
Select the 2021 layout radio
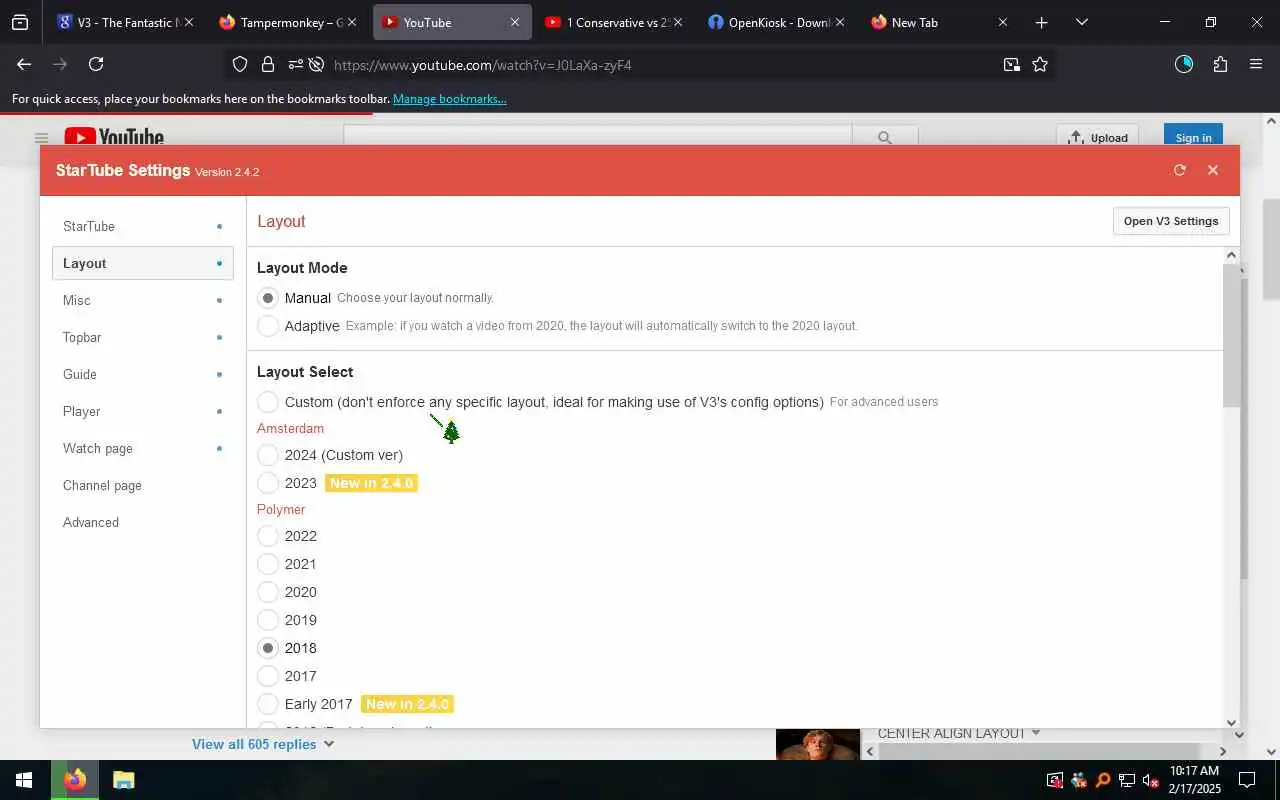(268, 564)
